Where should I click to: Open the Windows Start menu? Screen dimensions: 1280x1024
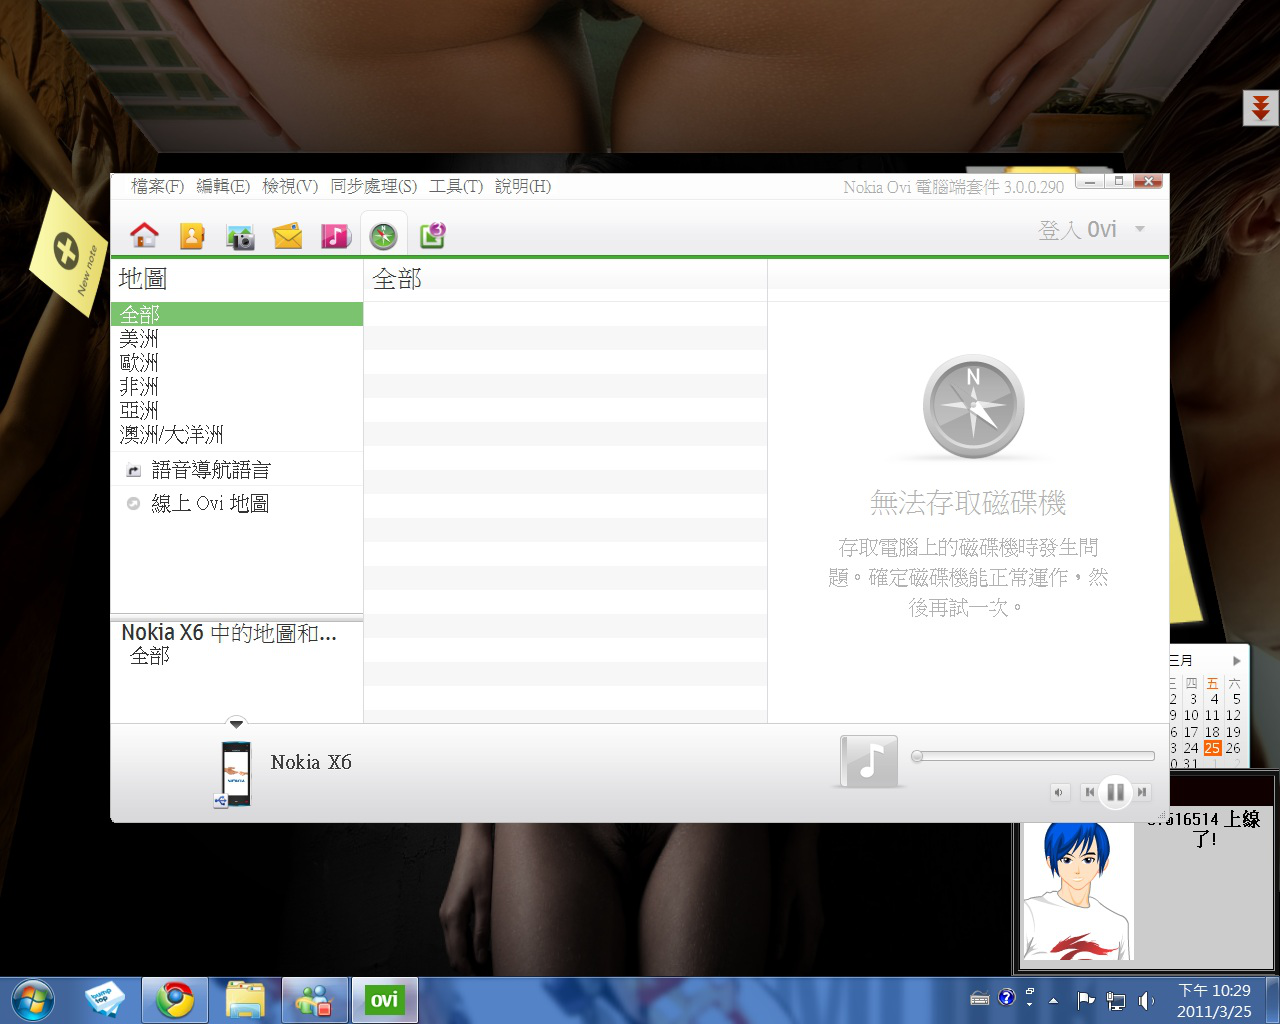[32, 1000]
